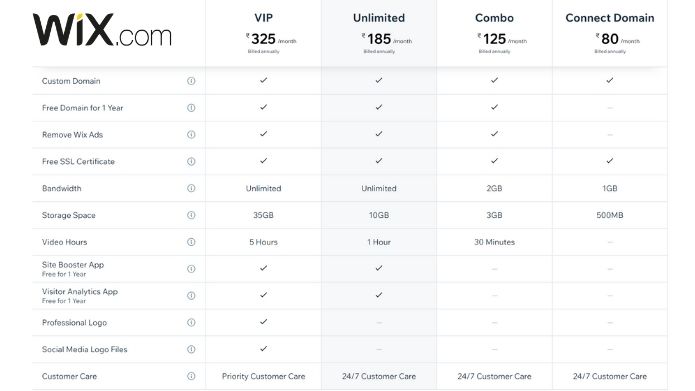Click info icon next to Video Hours
The width and height of the screenshot is (695, 391).
pos(191,242)
